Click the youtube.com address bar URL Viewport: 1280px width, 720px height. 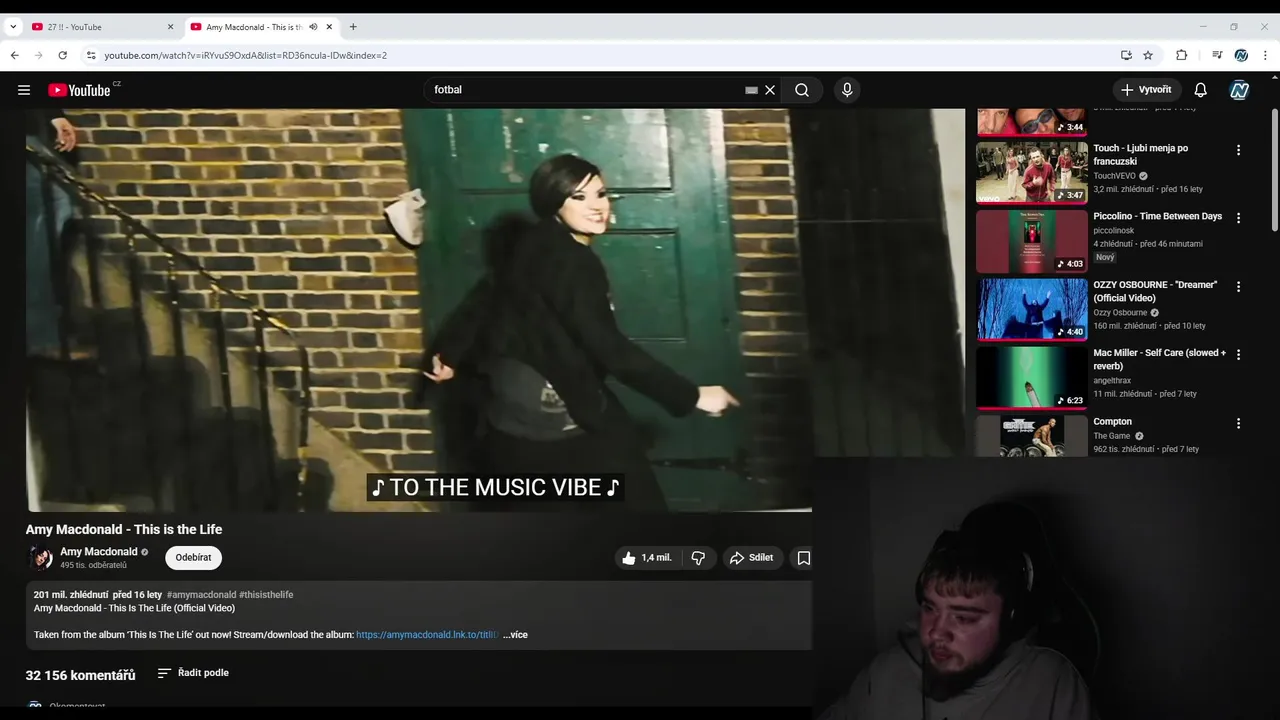(x=245, y=56)
